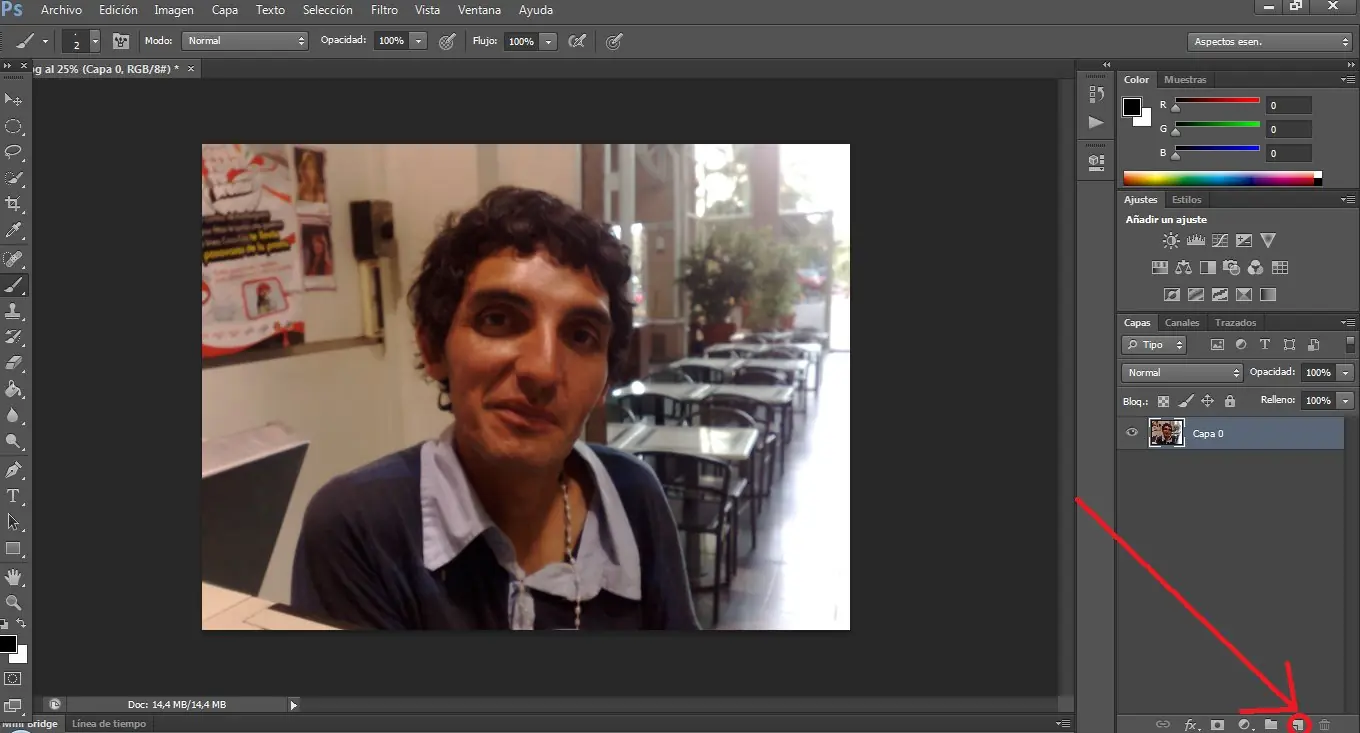
Task: Add a Brightness/Contrast adjustment
Action: 1171,240
